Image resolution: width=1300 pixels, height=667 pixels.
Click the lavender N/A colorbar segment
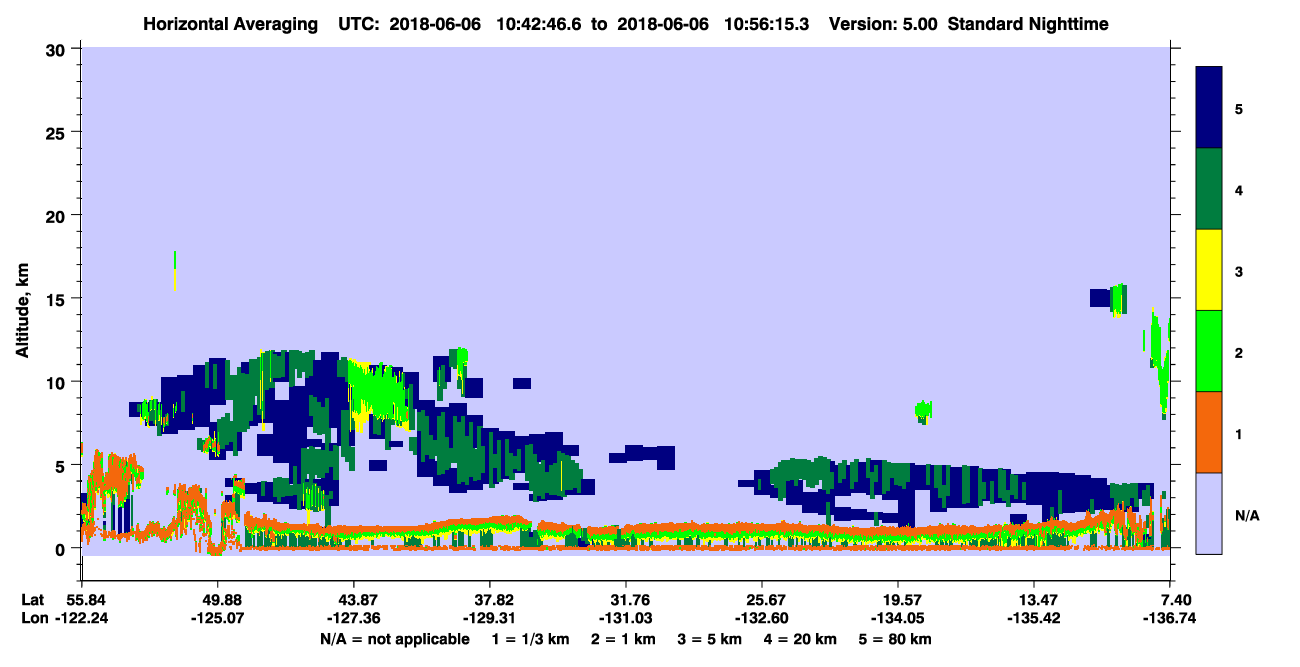click(x=1209, y=513)
